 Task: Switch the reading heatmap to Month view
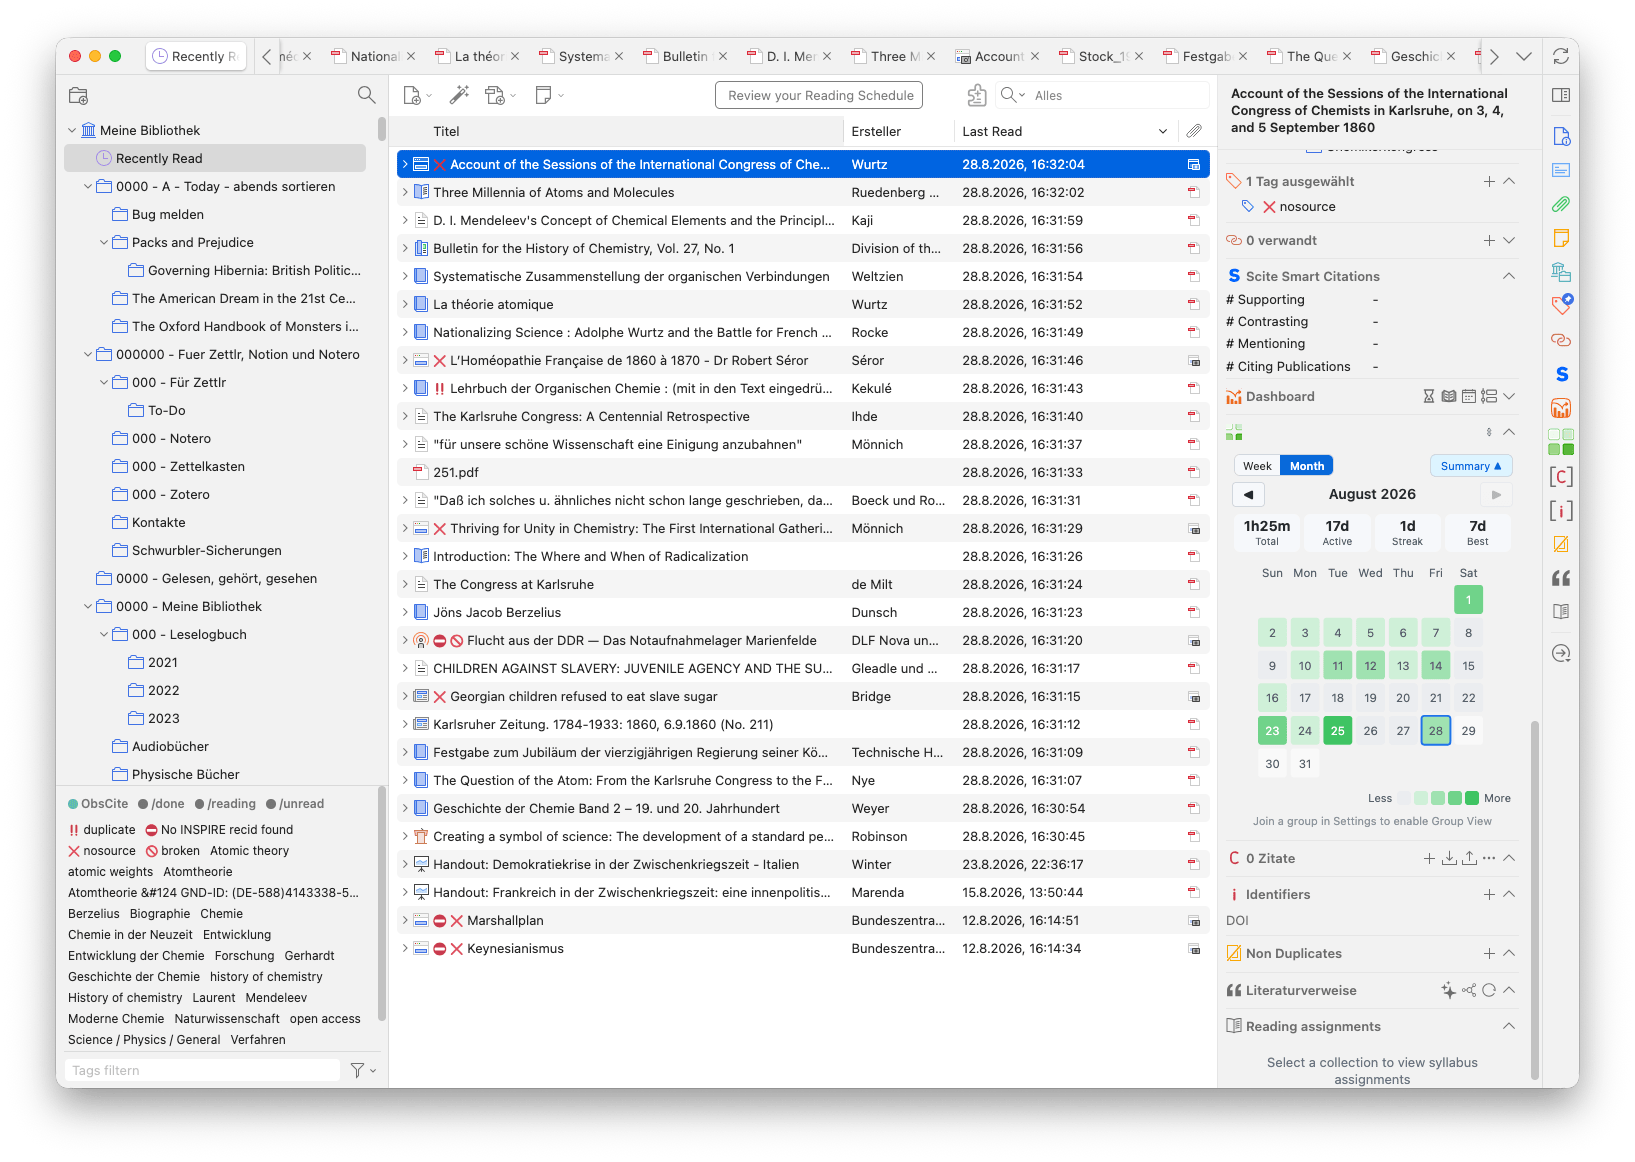1307,466
